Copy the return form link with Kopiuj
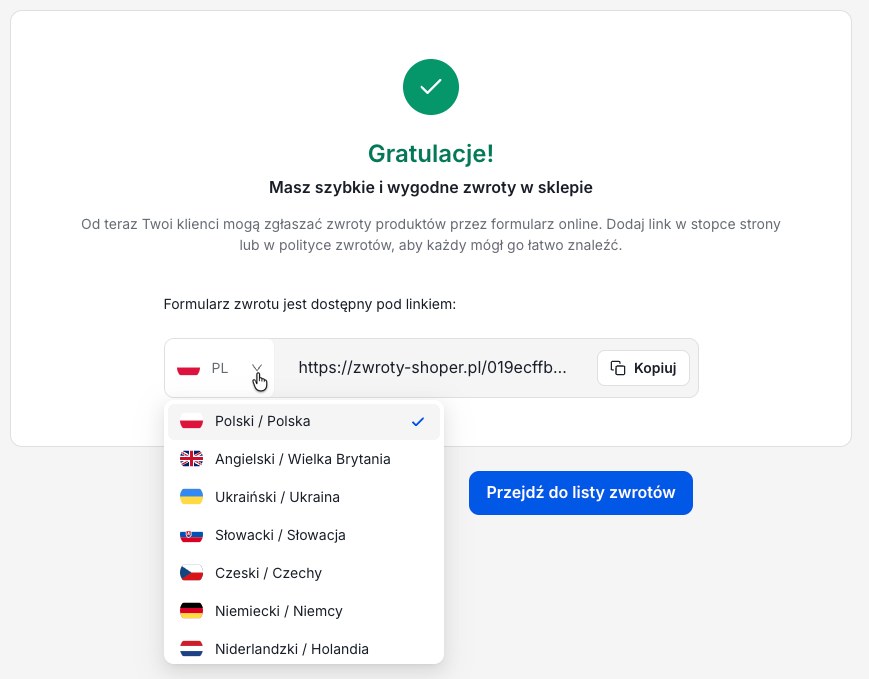Viewport: 869px width, 679px height. click(643, 368)
